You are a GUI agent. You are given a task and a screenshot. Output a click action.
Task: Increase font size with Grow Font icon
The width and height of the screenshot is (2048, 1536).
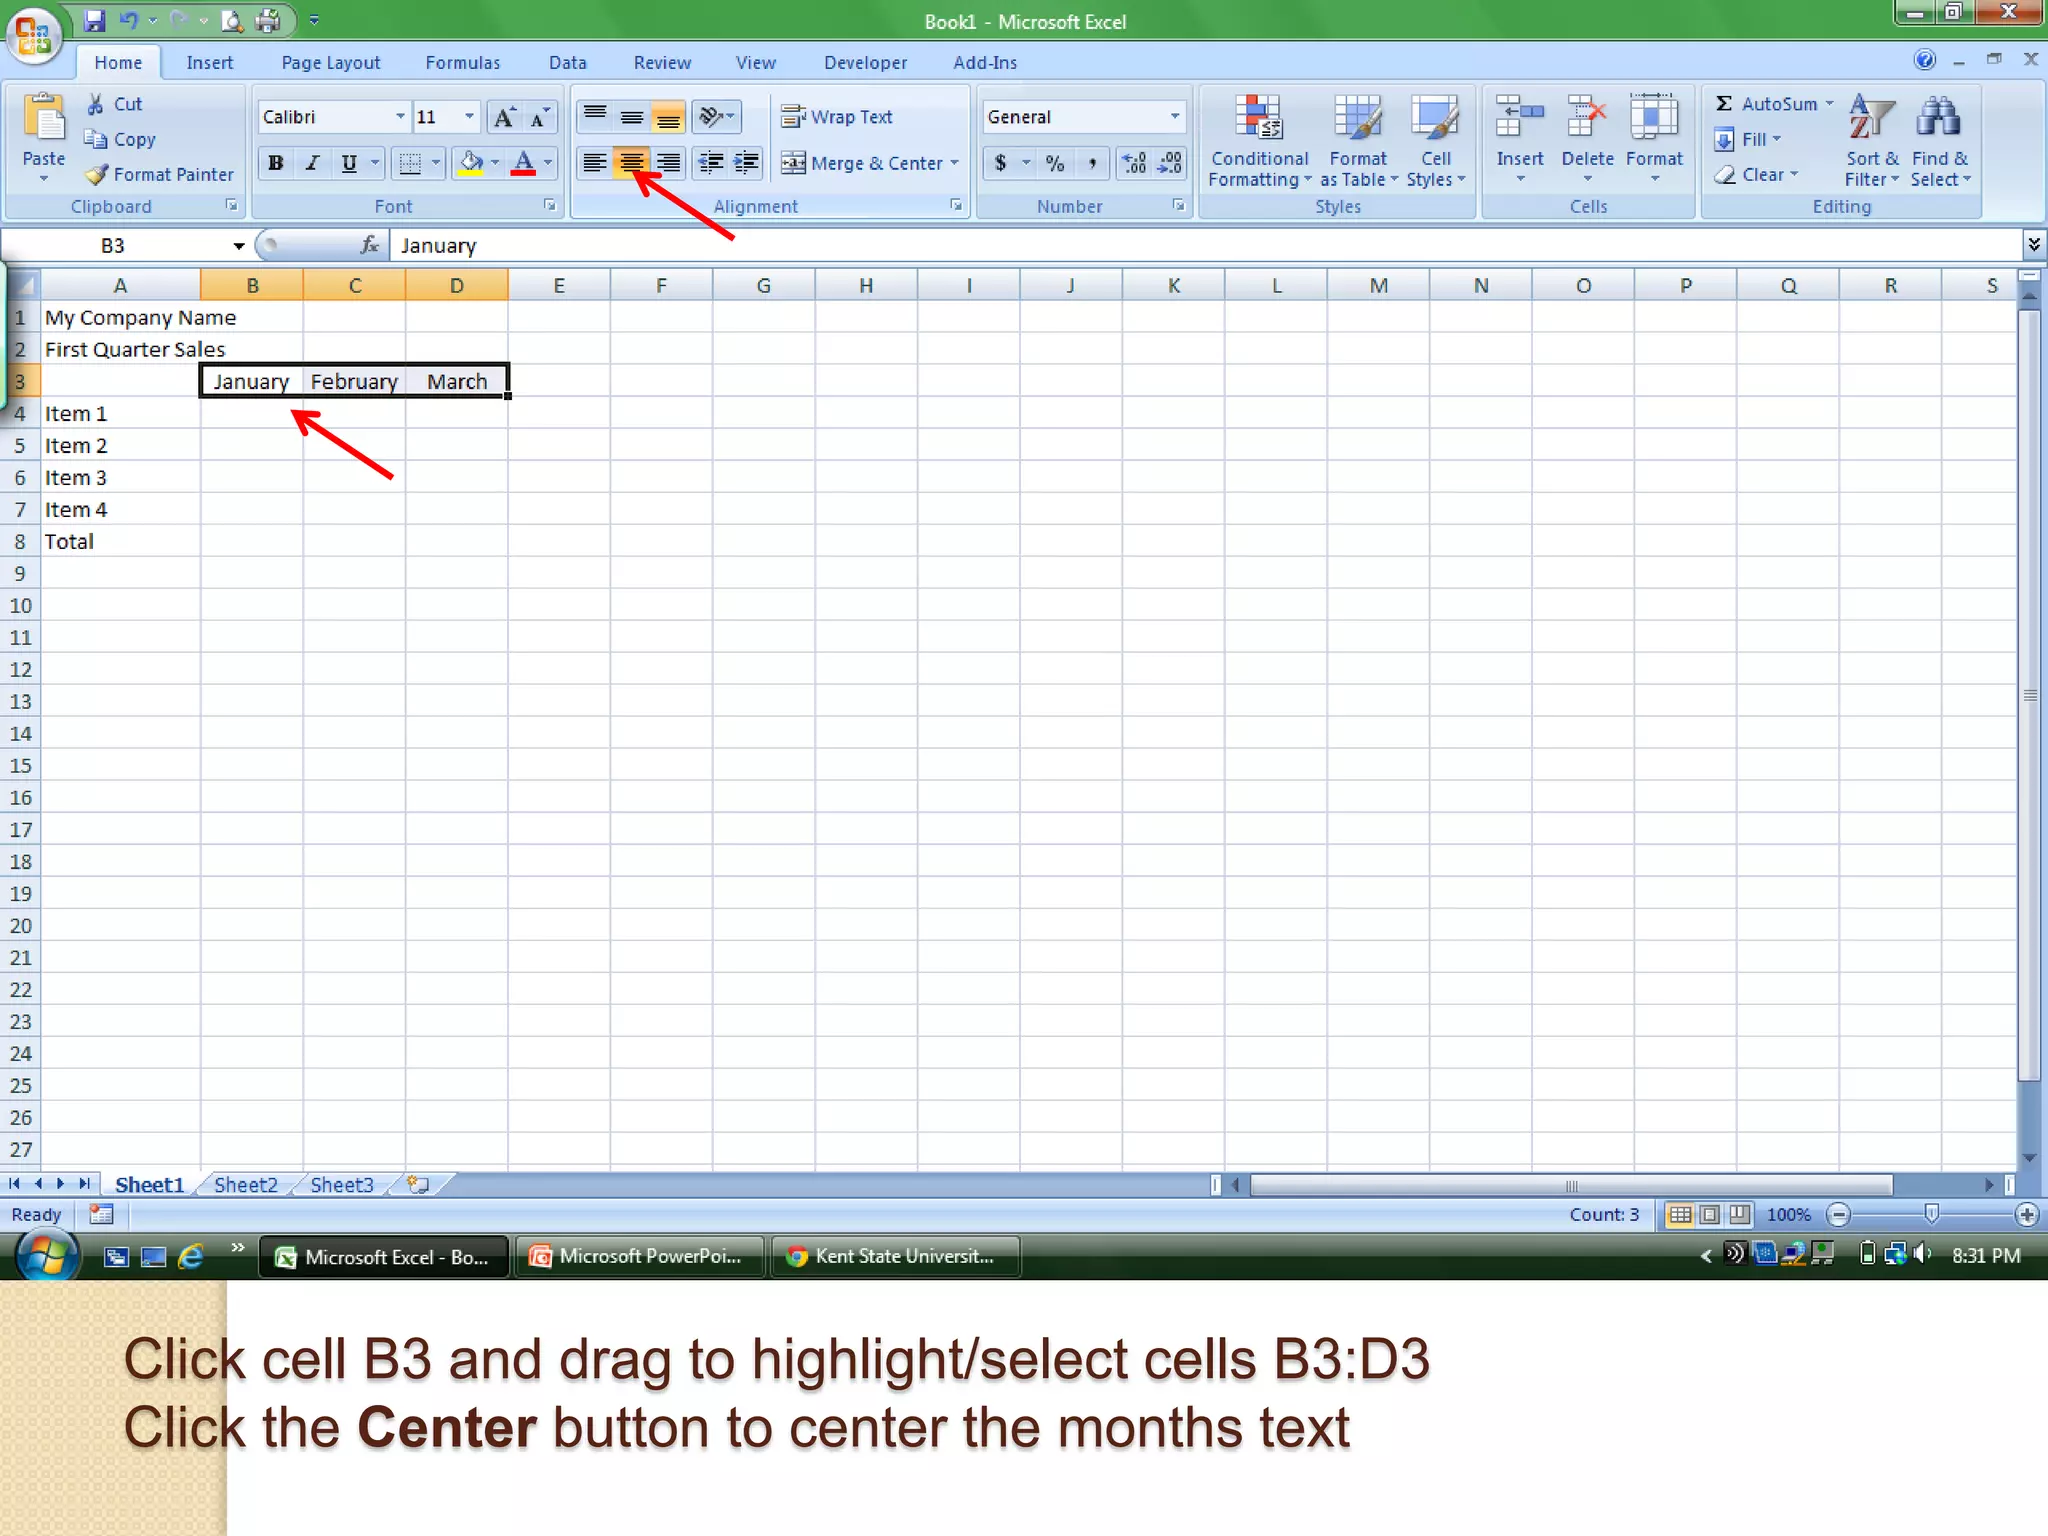pos(505,117)
